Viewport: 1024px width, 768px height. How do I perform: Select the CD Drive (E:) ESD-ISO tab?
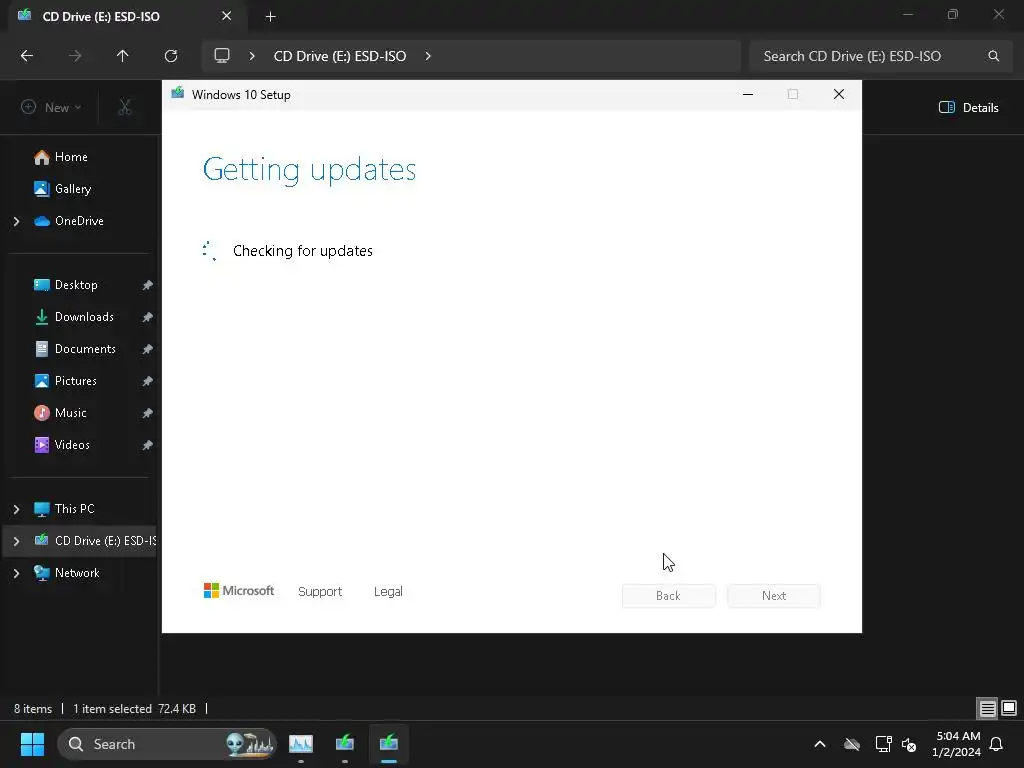point(127,16)
